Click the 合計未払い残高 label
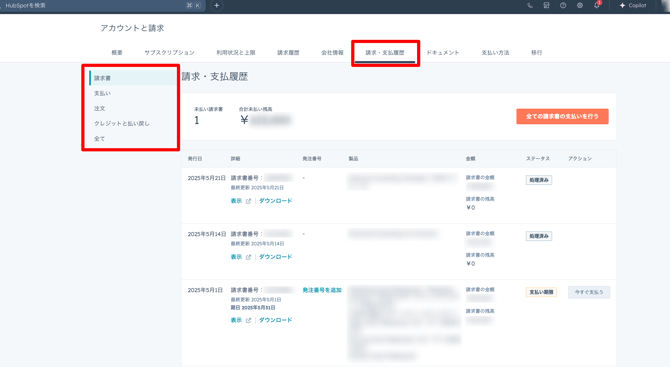 256,109
